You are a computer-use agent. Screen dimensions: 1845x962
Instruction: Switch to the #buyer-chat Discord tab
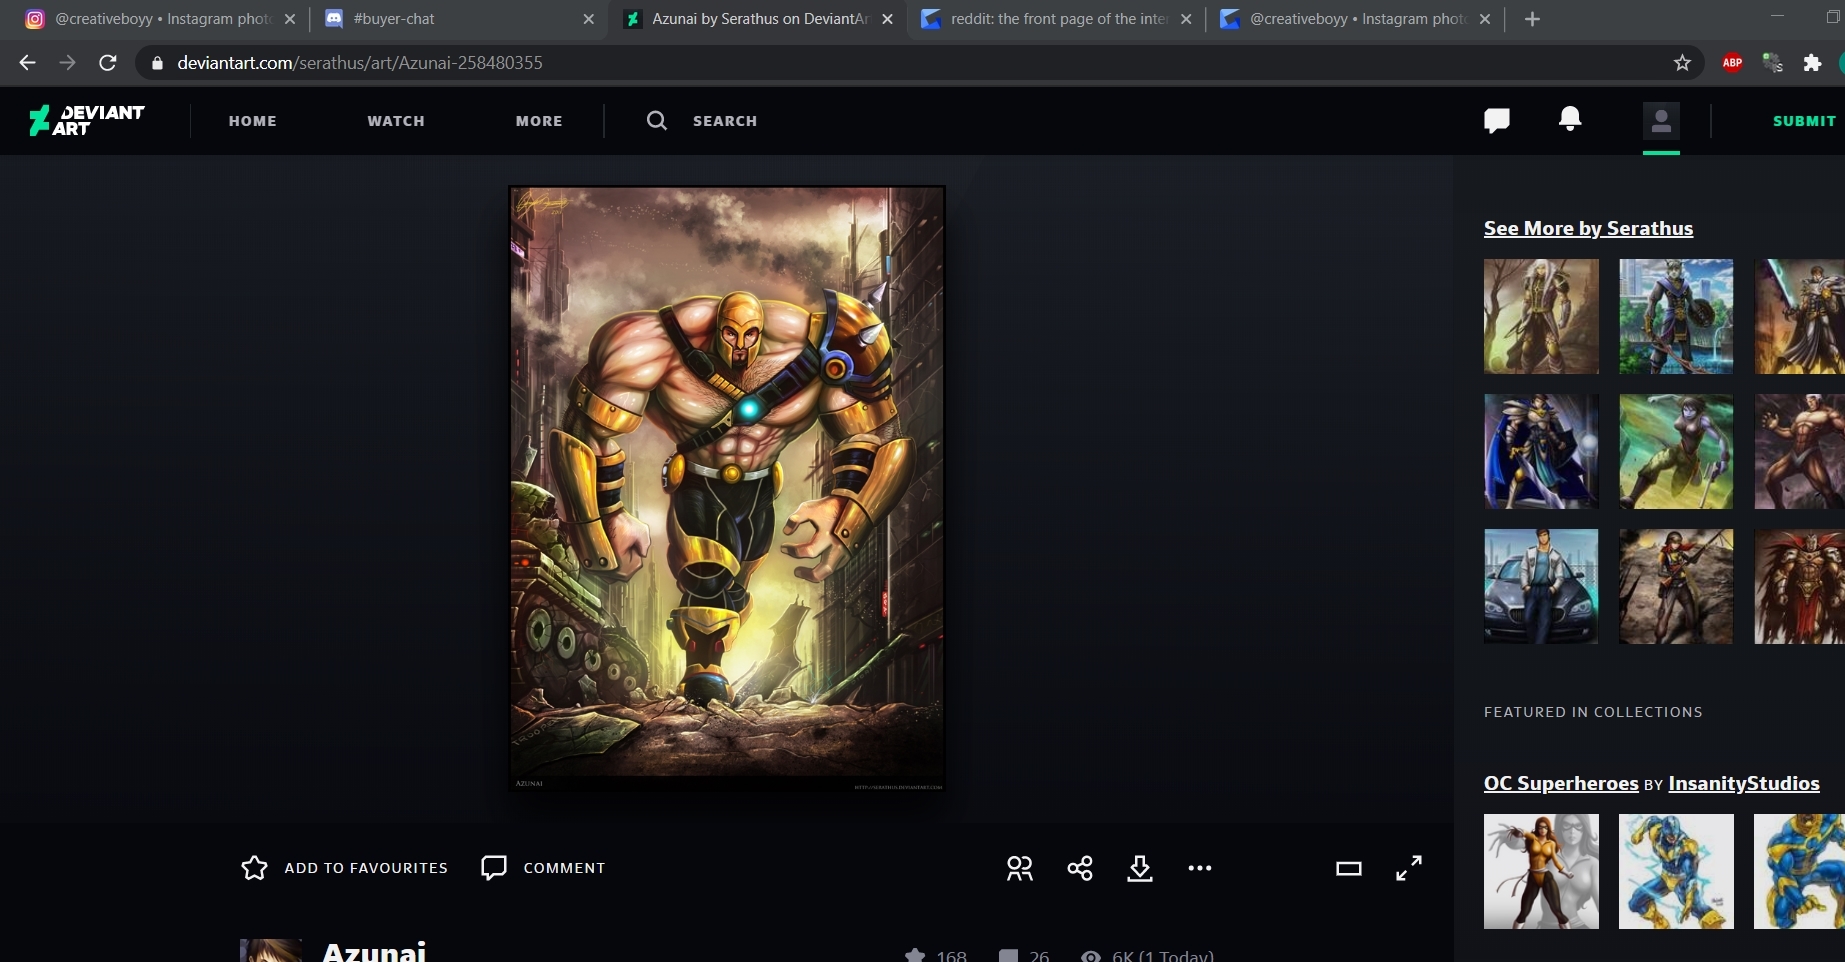point(458,19)
